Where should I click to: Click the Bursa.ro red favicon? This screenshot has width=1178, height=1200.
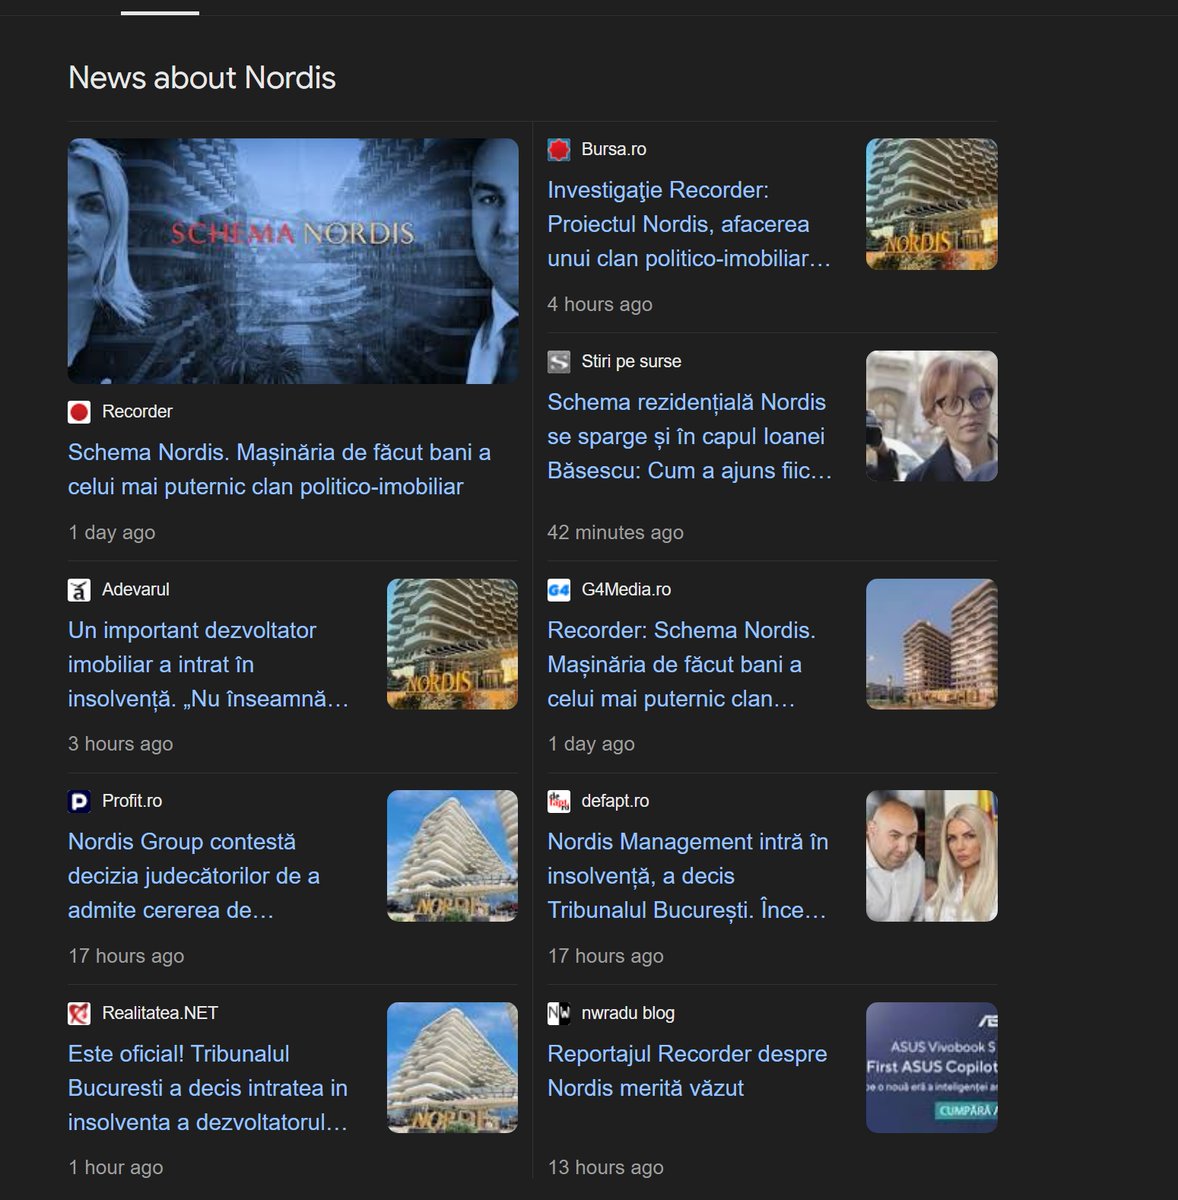pyautogui.click(x=559, y=150)
